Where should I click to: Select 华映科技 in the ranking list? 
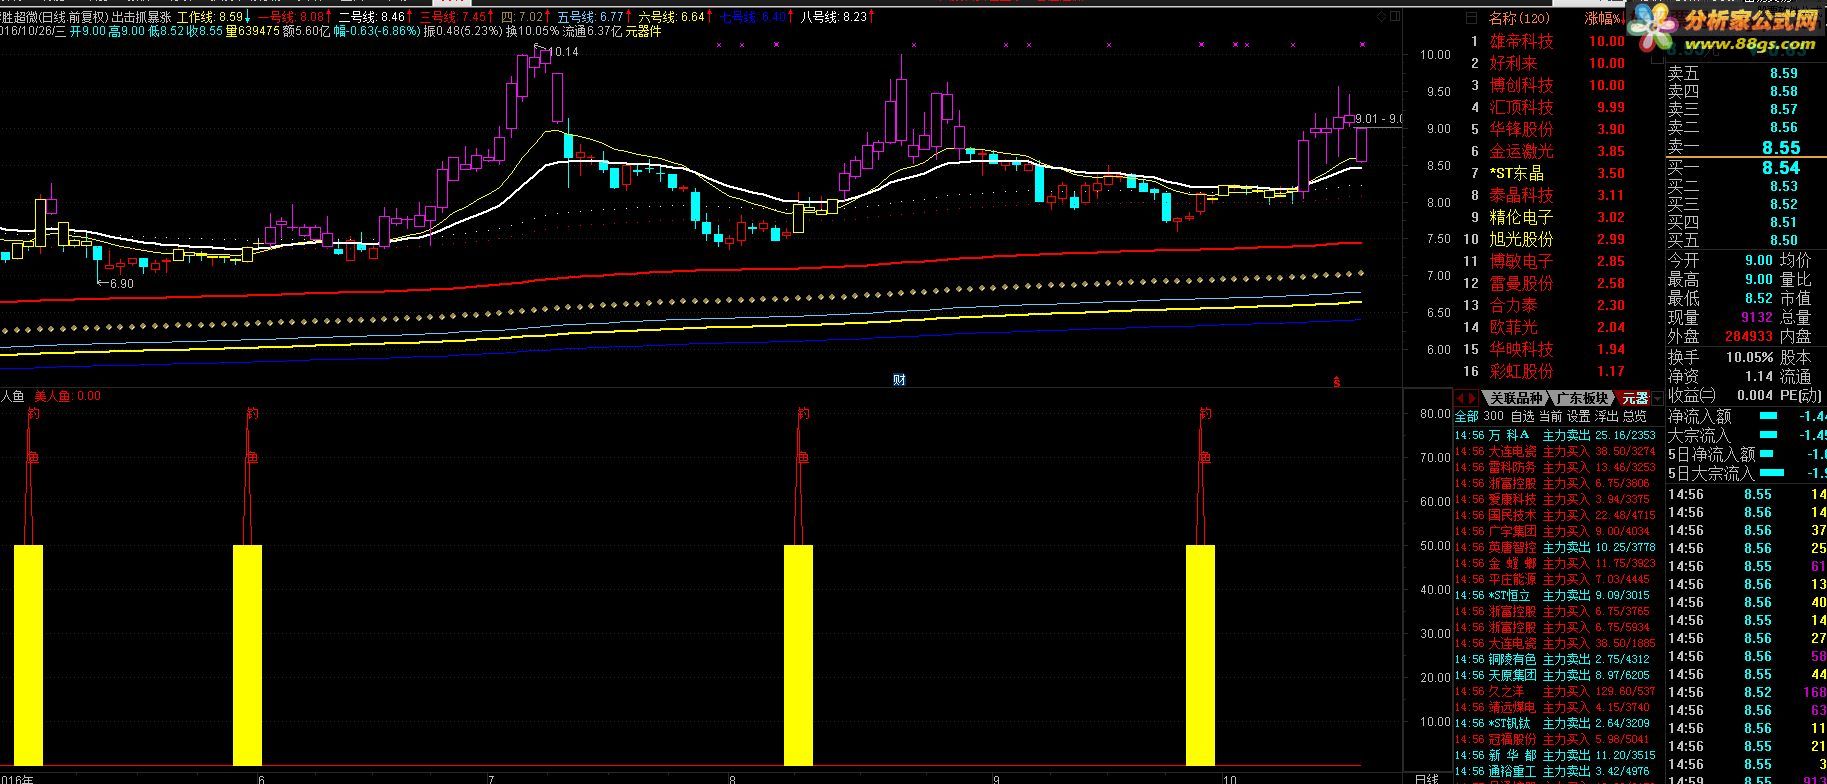point(1521,349)
